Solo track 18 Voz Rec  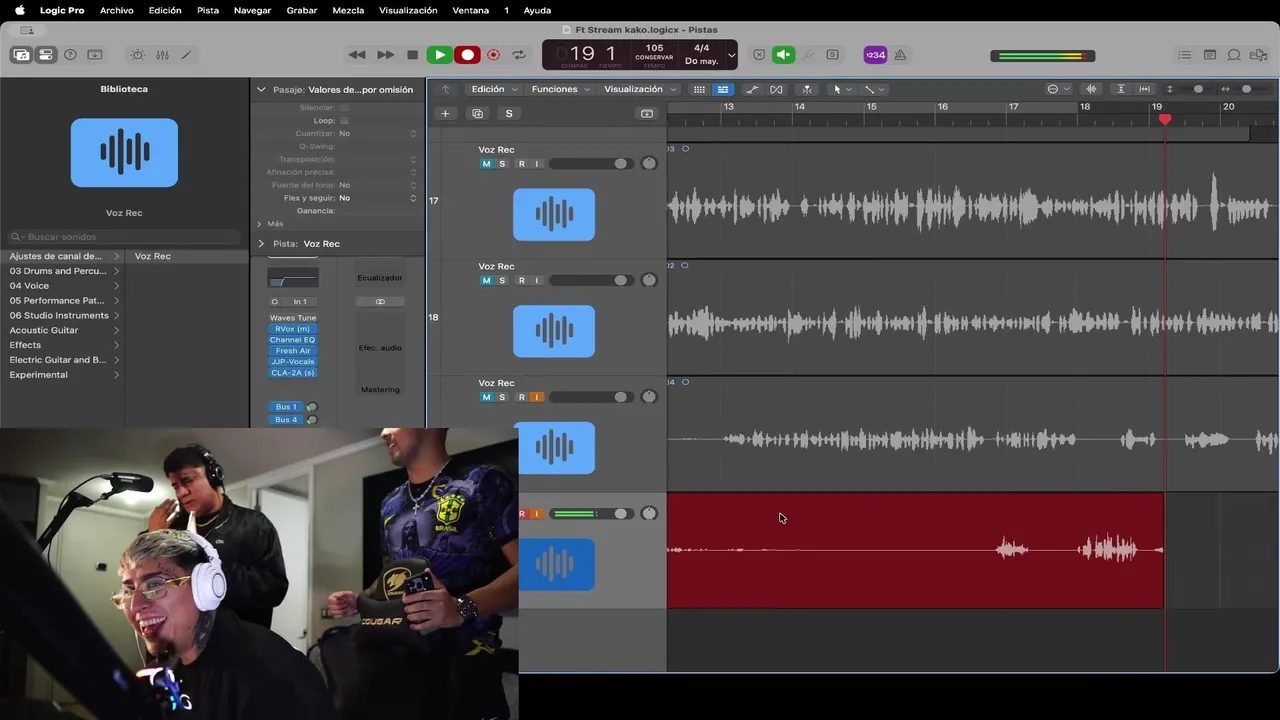[x=502, y=281]
